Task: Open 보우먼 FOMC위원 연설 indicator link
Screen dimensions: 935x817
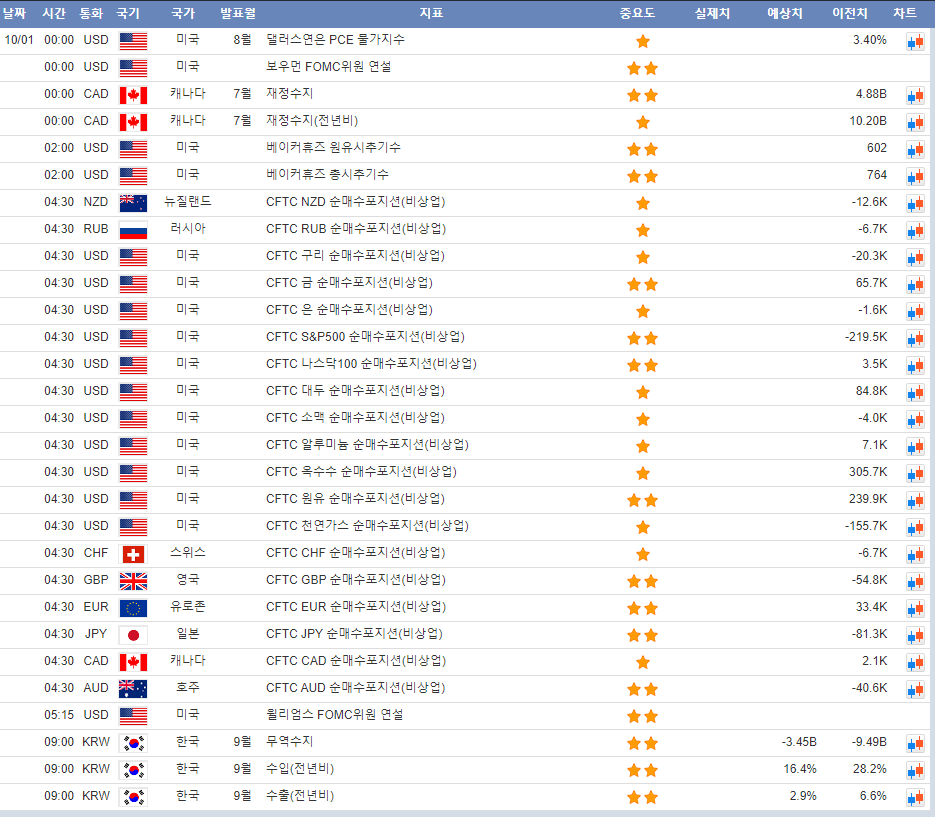Action: [x=329, y=67]
